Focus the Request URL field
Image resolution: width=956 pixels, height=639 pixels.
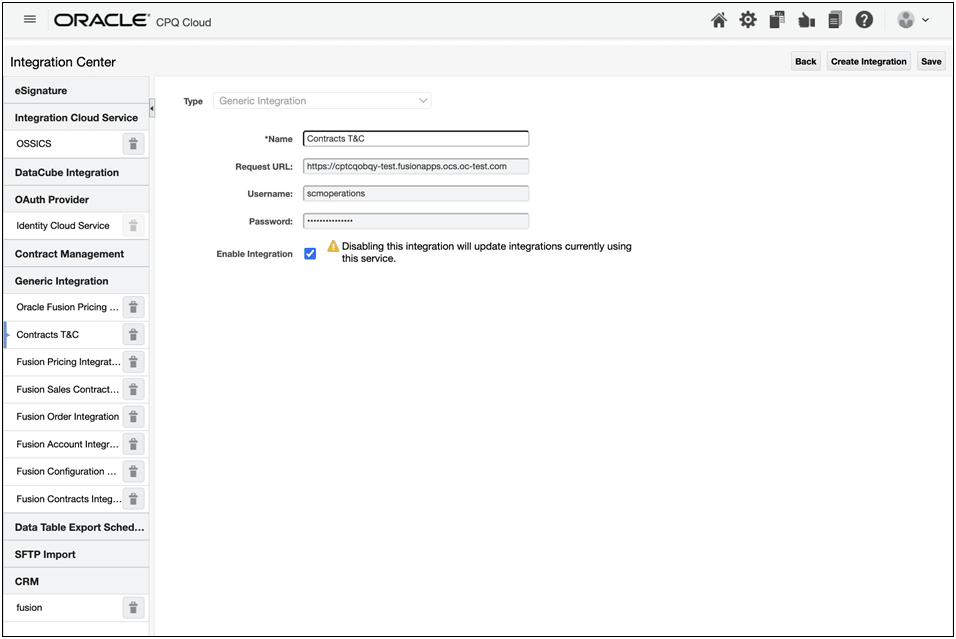coord(416,166)
